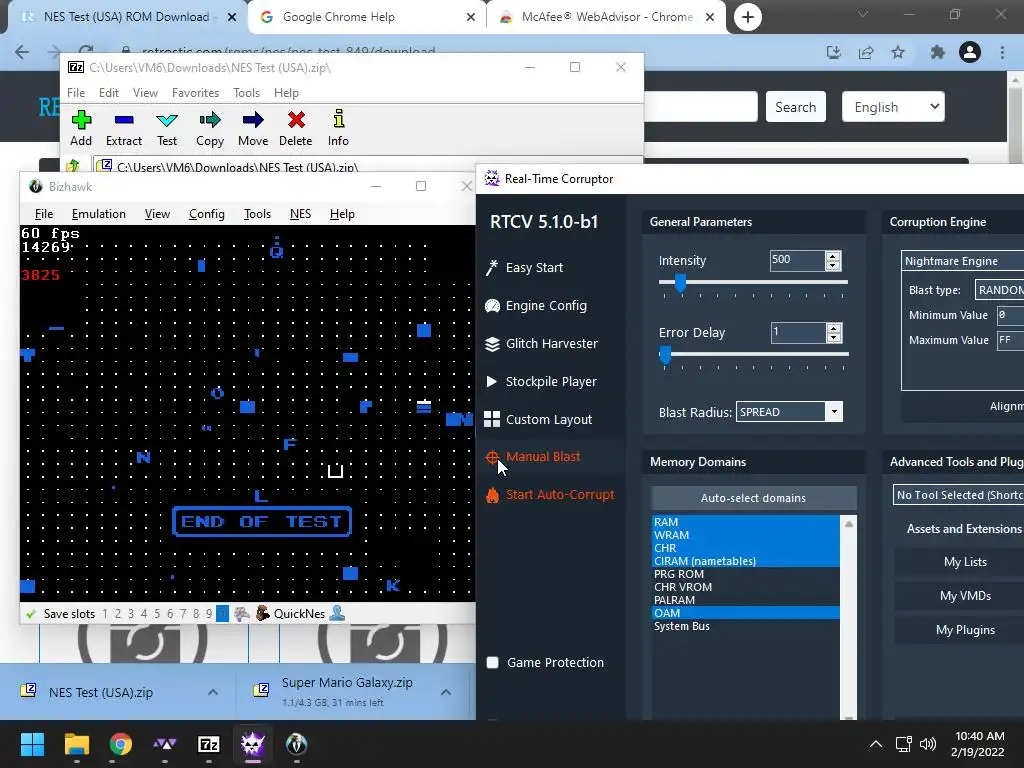The height and width of the screenshot is (768, 1024).
Task: Select save slot 5 in Bizhawk
Action: pos(157,614)
